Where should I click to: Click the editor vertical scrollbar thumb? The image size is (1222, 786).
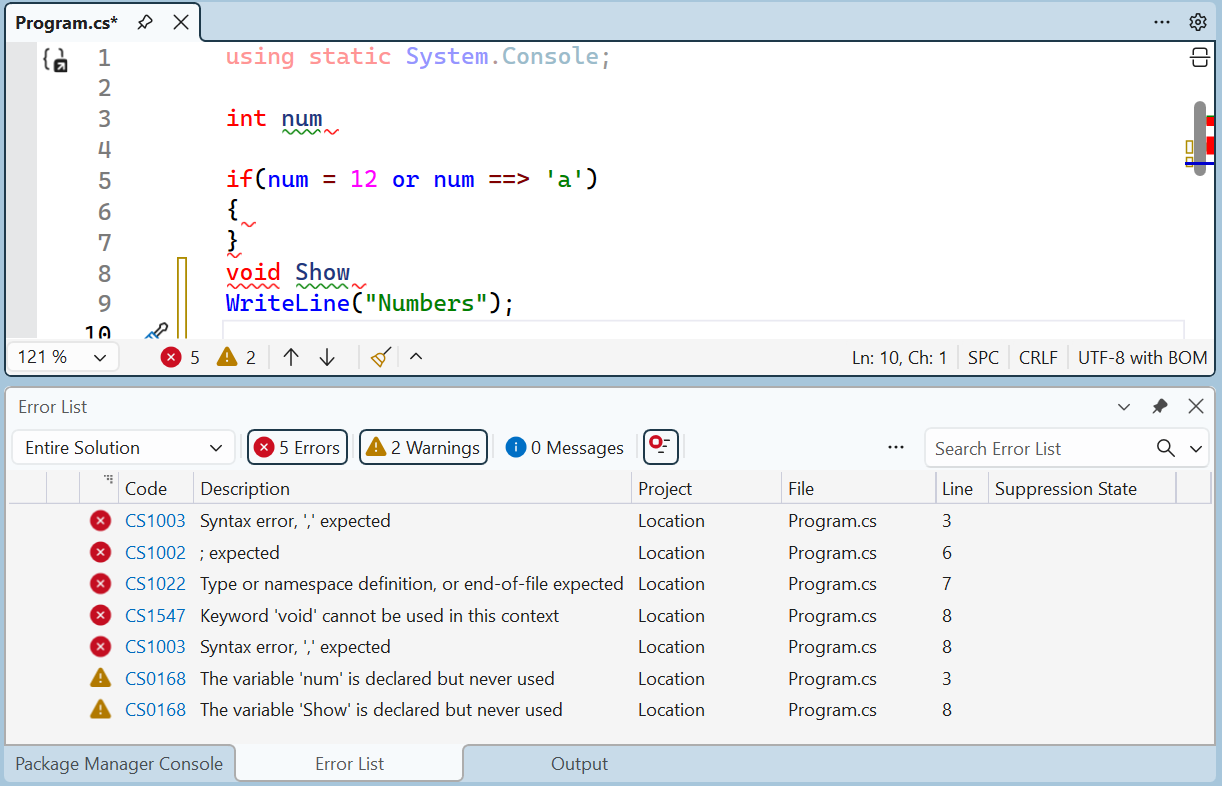[1200, 138]
